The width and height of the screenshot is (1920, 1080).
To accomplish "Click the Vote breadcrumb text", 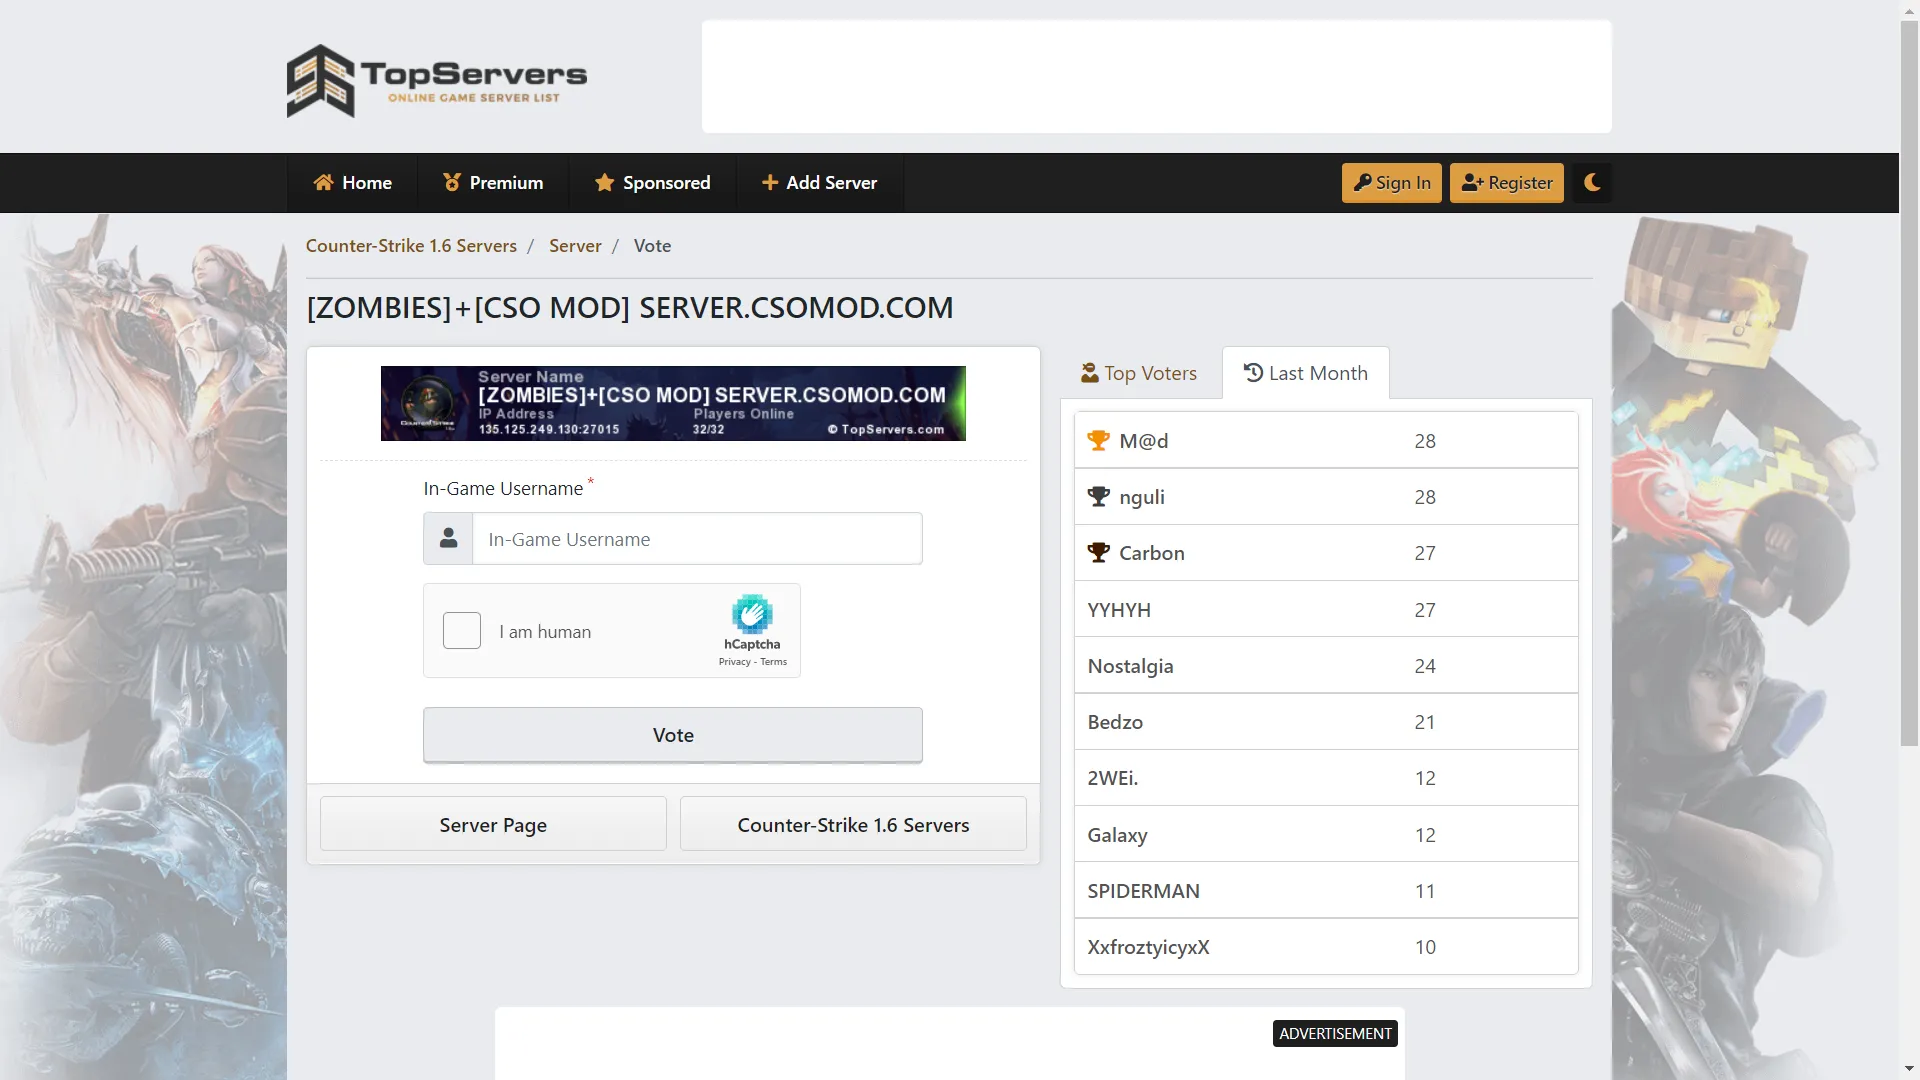I will (652, 246).
